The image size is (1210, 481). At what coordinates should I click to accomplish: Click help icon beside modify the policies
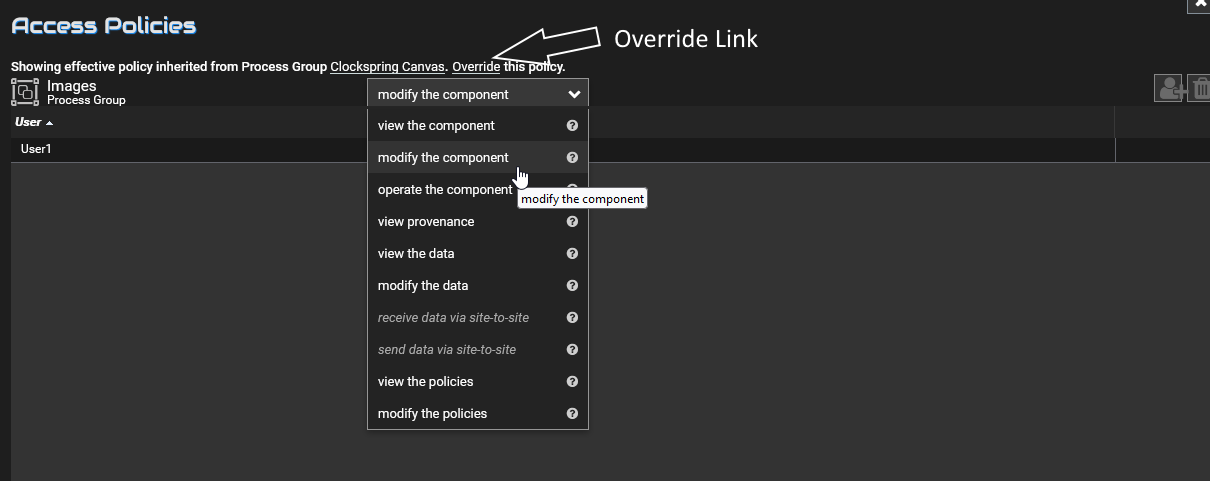click(572, 414)
